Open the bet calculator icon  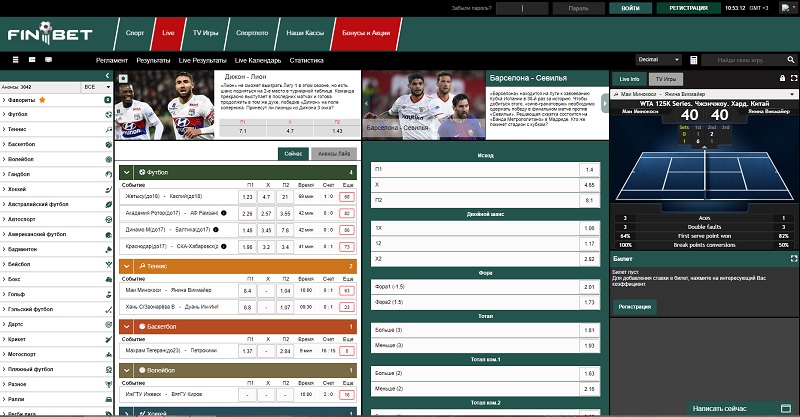pos(693,60)
